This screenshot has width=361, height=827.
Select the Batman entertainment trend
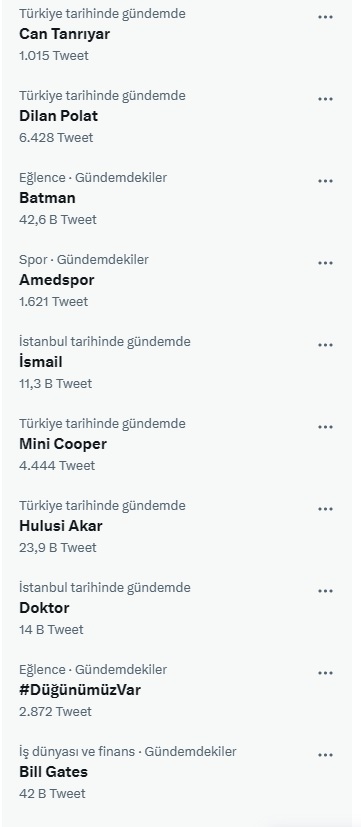pos(48,198)
